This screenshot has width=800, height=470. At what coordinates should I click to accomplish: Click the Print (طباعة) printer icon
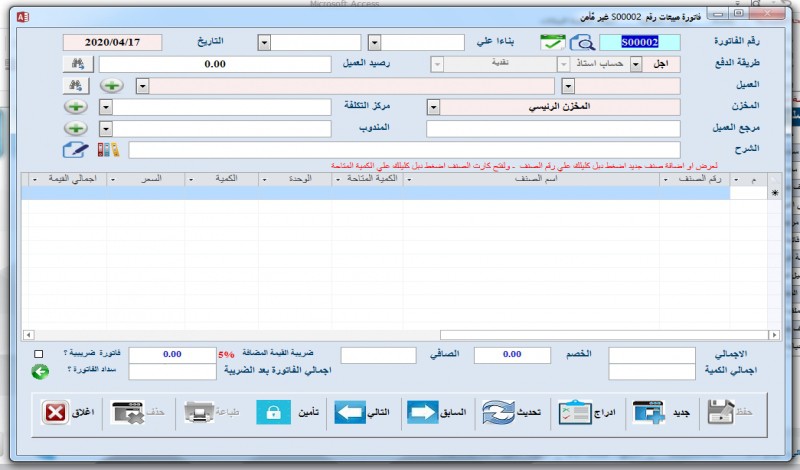(199, 412)
